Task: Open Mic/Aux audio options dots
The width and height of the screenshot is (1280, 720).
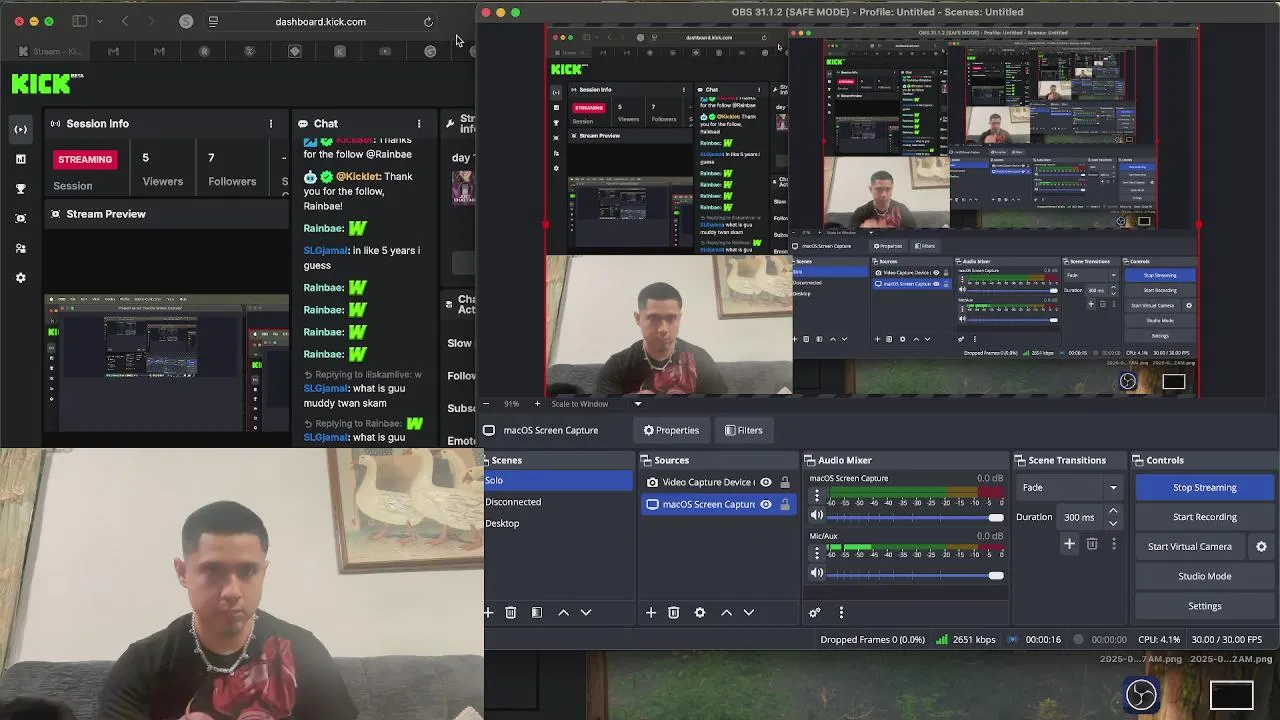Action: coord(816,553)
